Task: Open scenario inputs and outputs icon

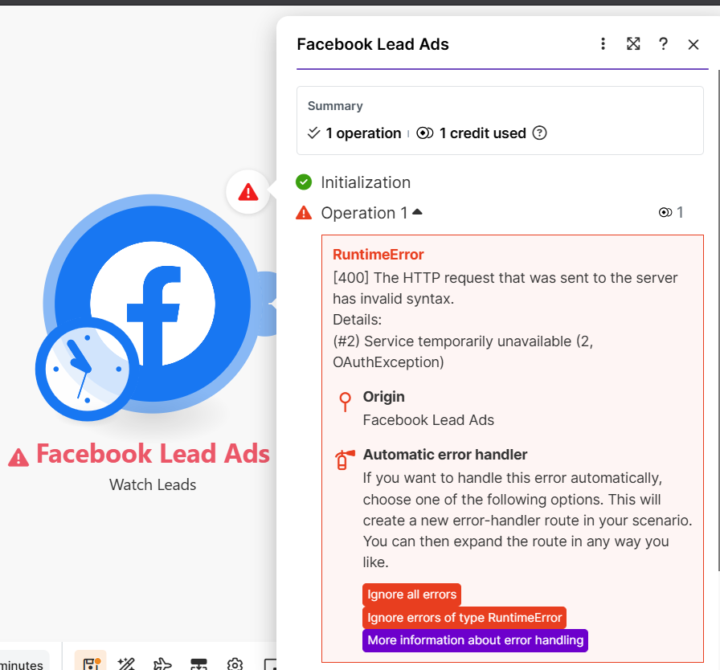Action: click(x=199, y=664)
